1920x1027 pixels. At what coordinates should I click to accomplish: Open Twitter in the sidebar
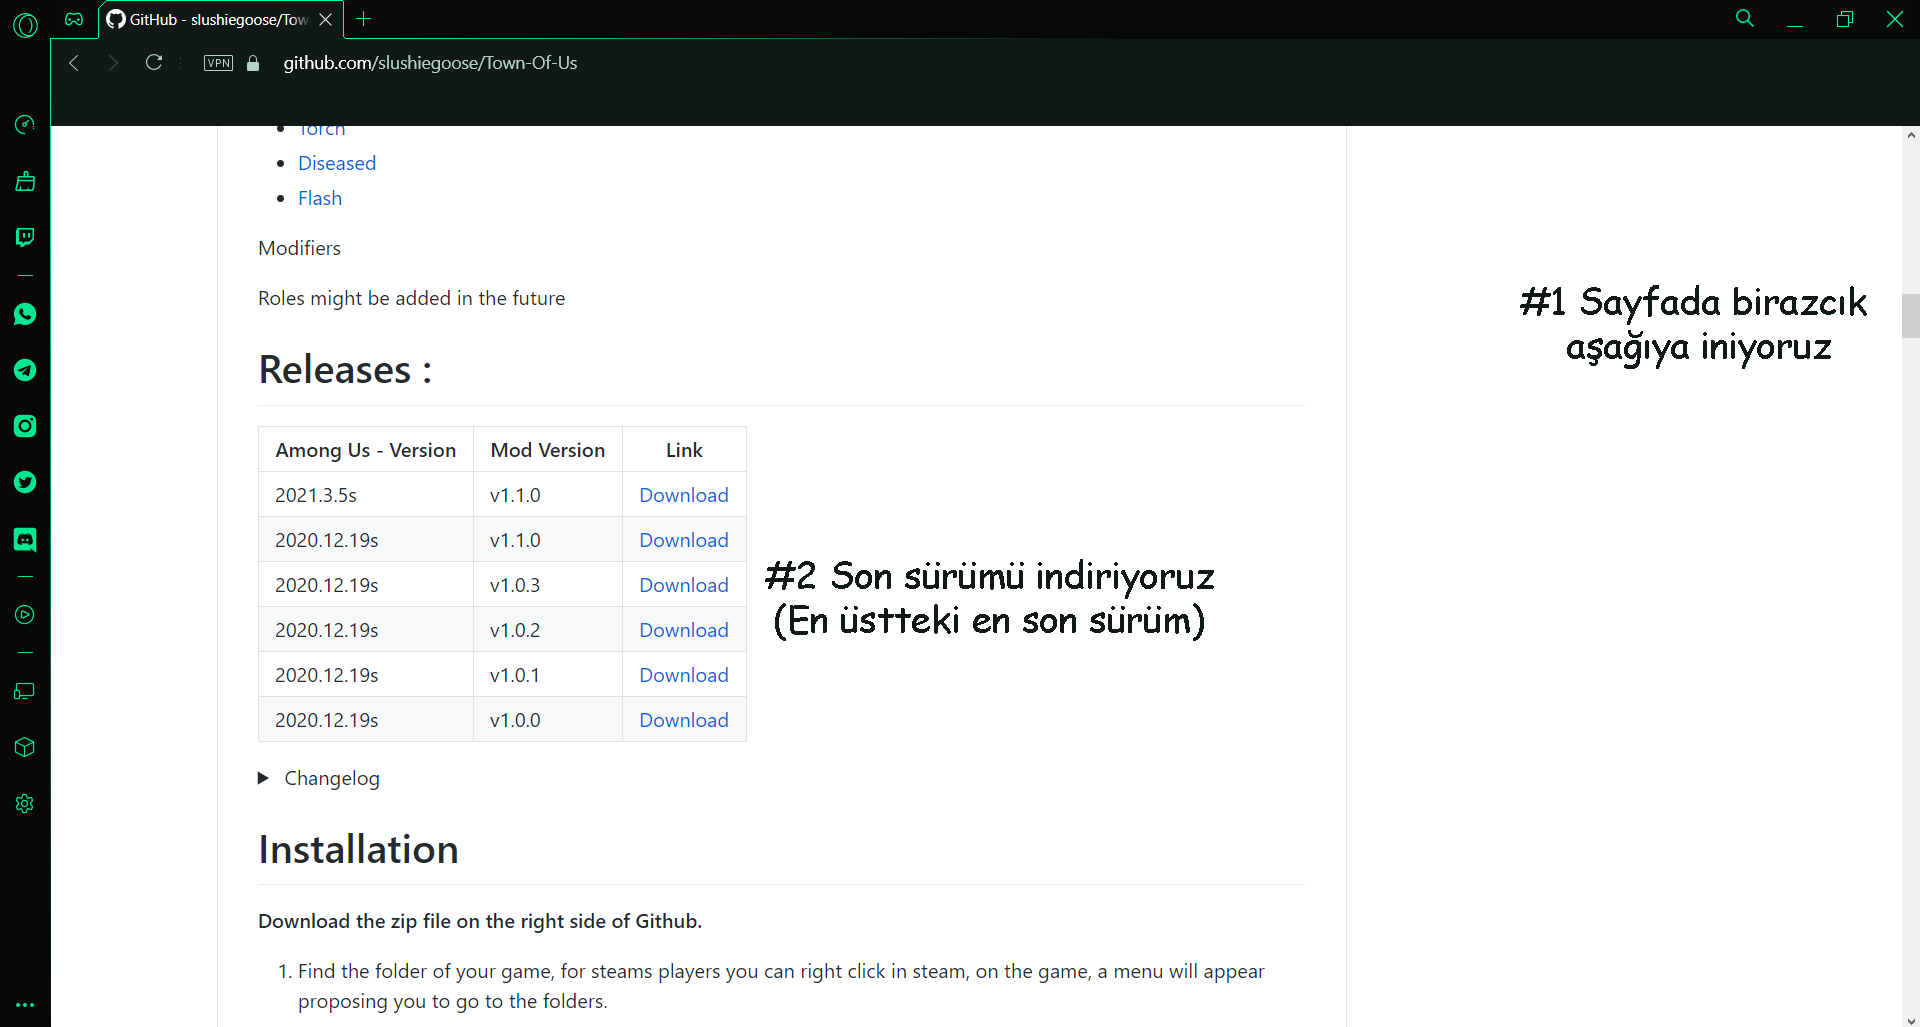[25, 482]
